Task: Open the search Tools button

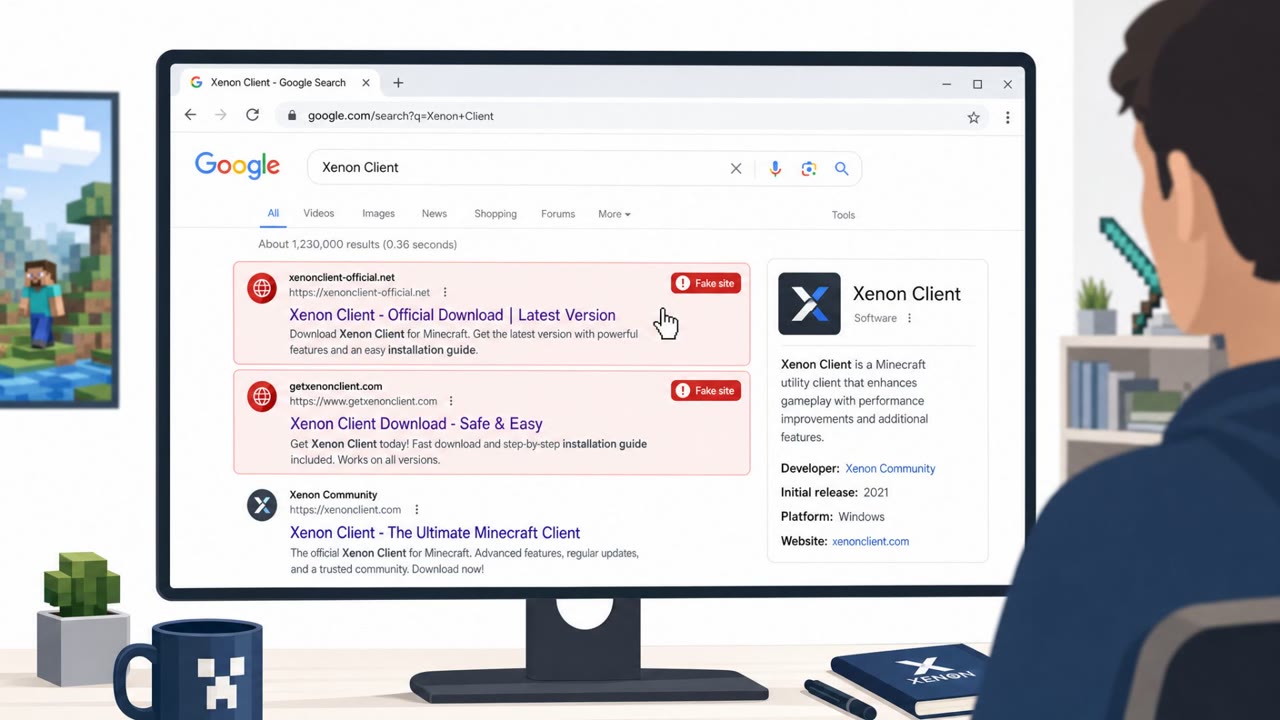Action: click(x=843, y=215)
